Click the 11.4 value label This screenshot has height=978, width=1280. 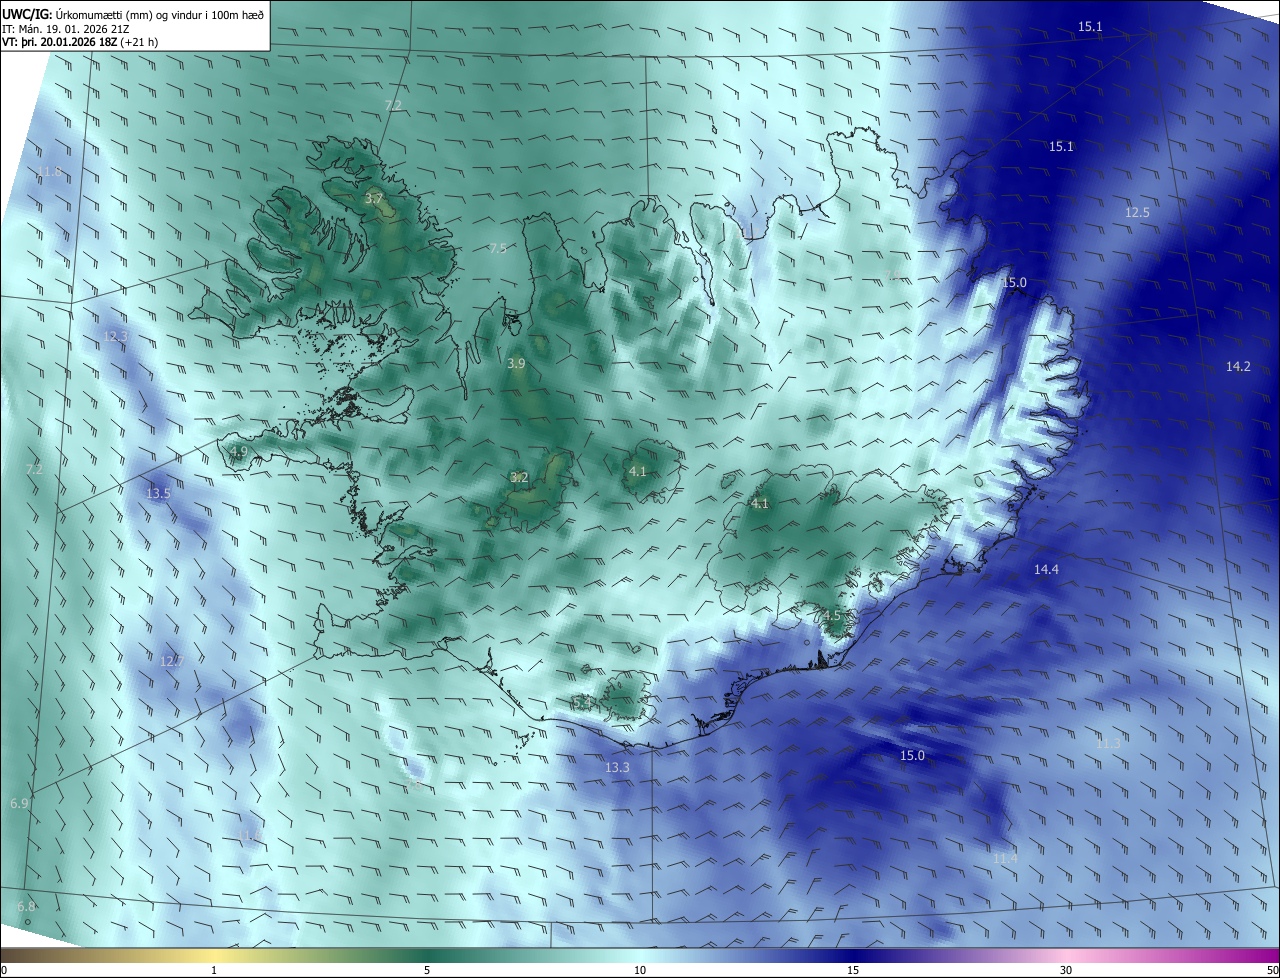pos(1005,858)
